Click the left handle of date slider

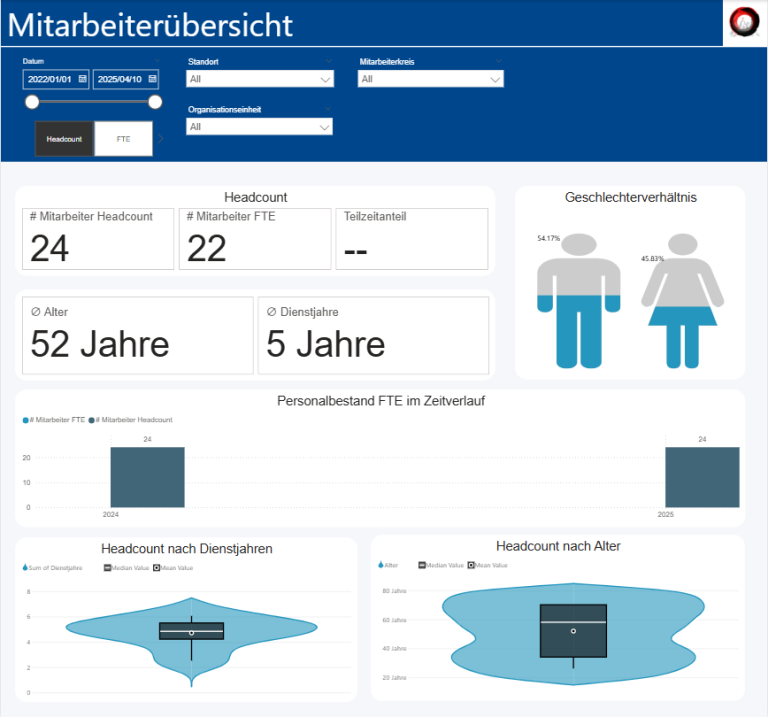tap(32, 102)
